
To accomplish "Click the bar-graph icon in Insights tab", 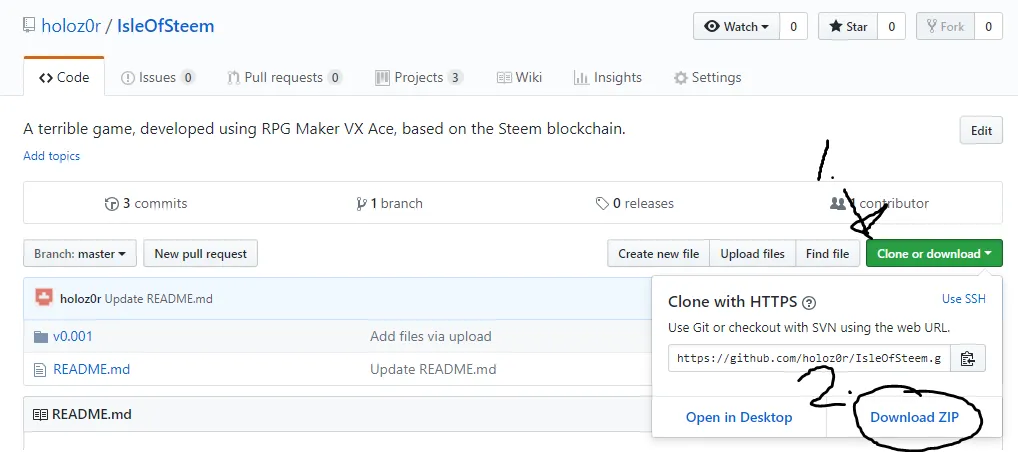I will [581, 78].
